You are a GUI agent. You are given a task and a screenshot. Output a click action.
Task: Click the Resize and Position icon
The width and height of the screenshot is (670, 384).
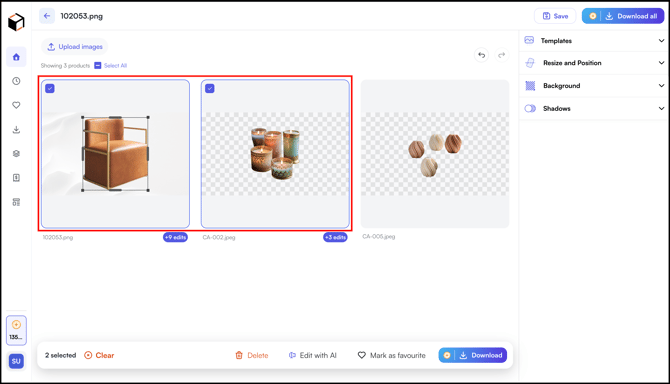click(x=530, y=63)
